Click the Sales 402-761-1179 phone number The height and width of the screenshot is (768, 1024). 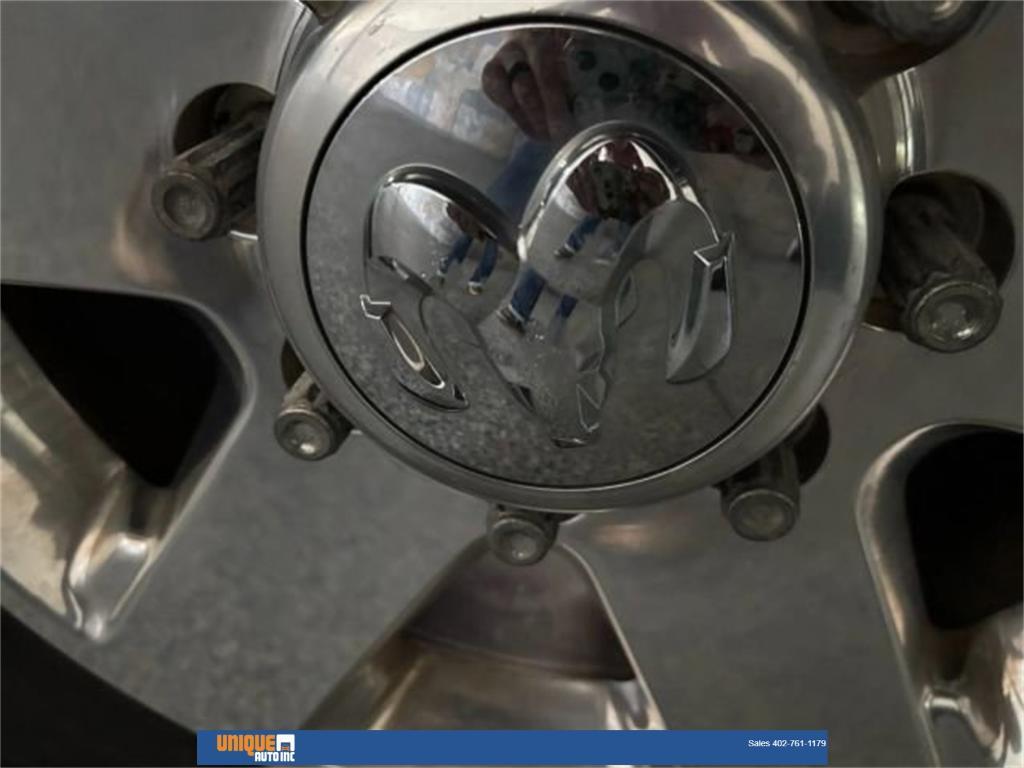(786, 743)
